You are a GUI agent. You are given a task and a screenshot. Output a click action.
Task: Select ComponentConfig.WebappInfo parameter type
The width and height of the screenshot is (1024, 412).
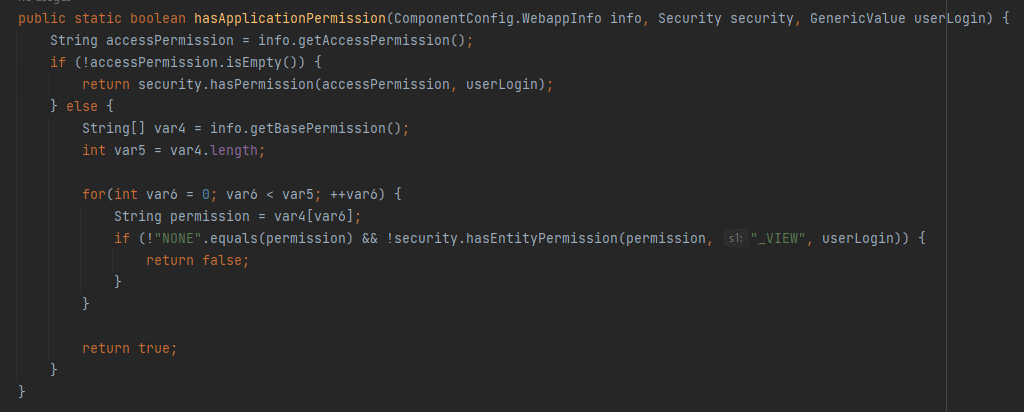click(x=498, y=18)
